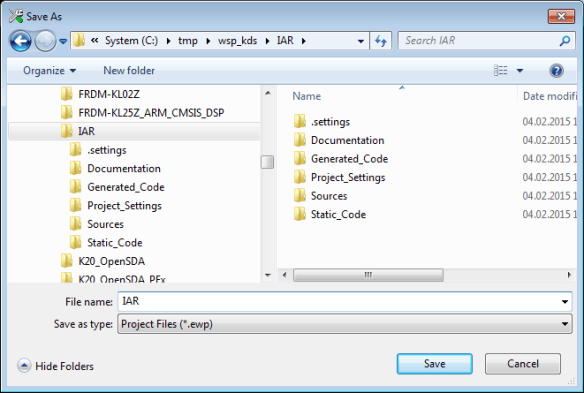This screenshot has width=584, height=393.
Task: Open the Organize menu
Action: click(50, 70)
